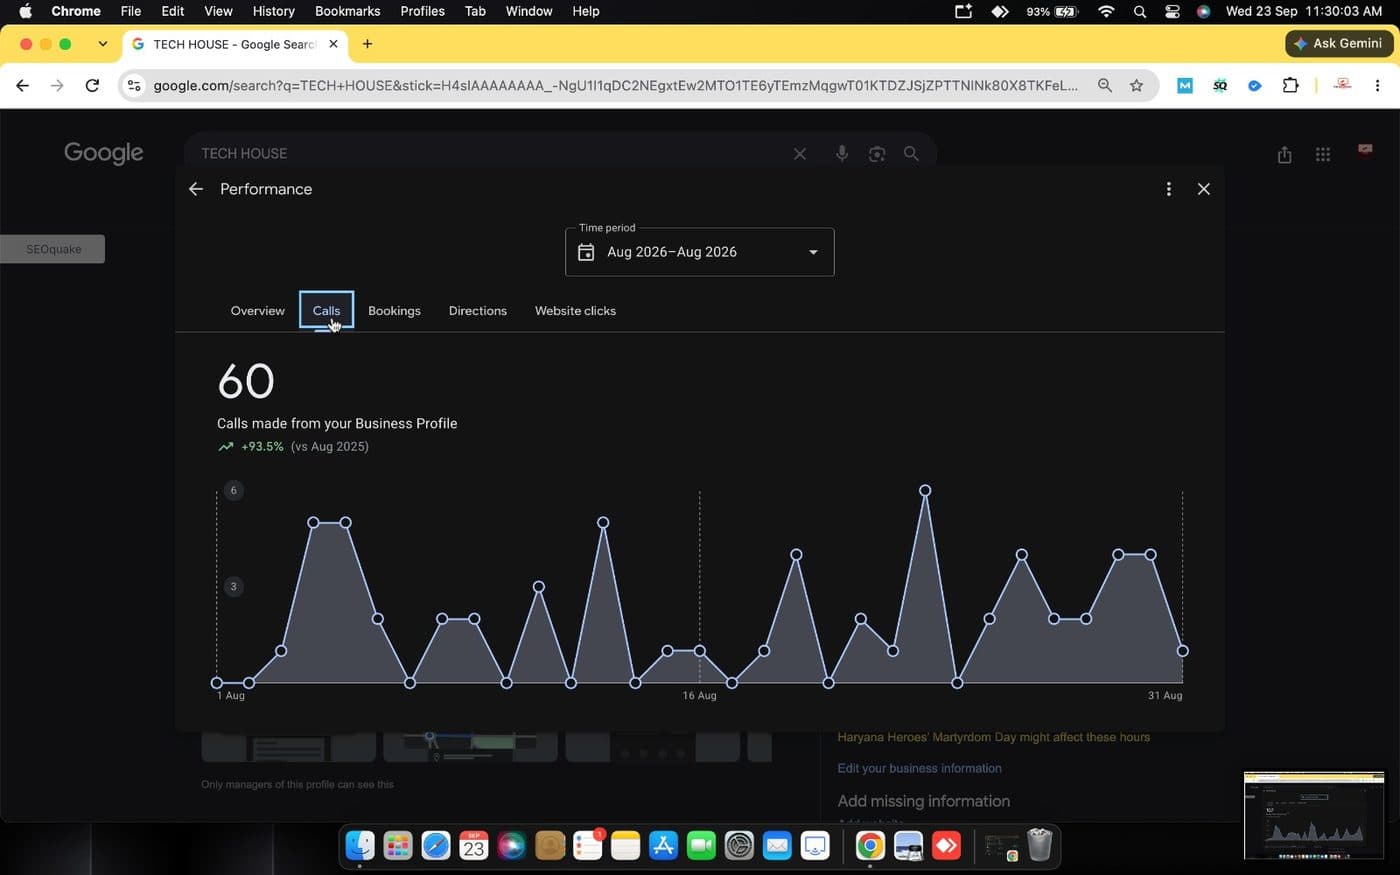The width and height of the screenshot is (1400, 875).
Task: Click the share icon on Google page
Action: pos(1285,154)
